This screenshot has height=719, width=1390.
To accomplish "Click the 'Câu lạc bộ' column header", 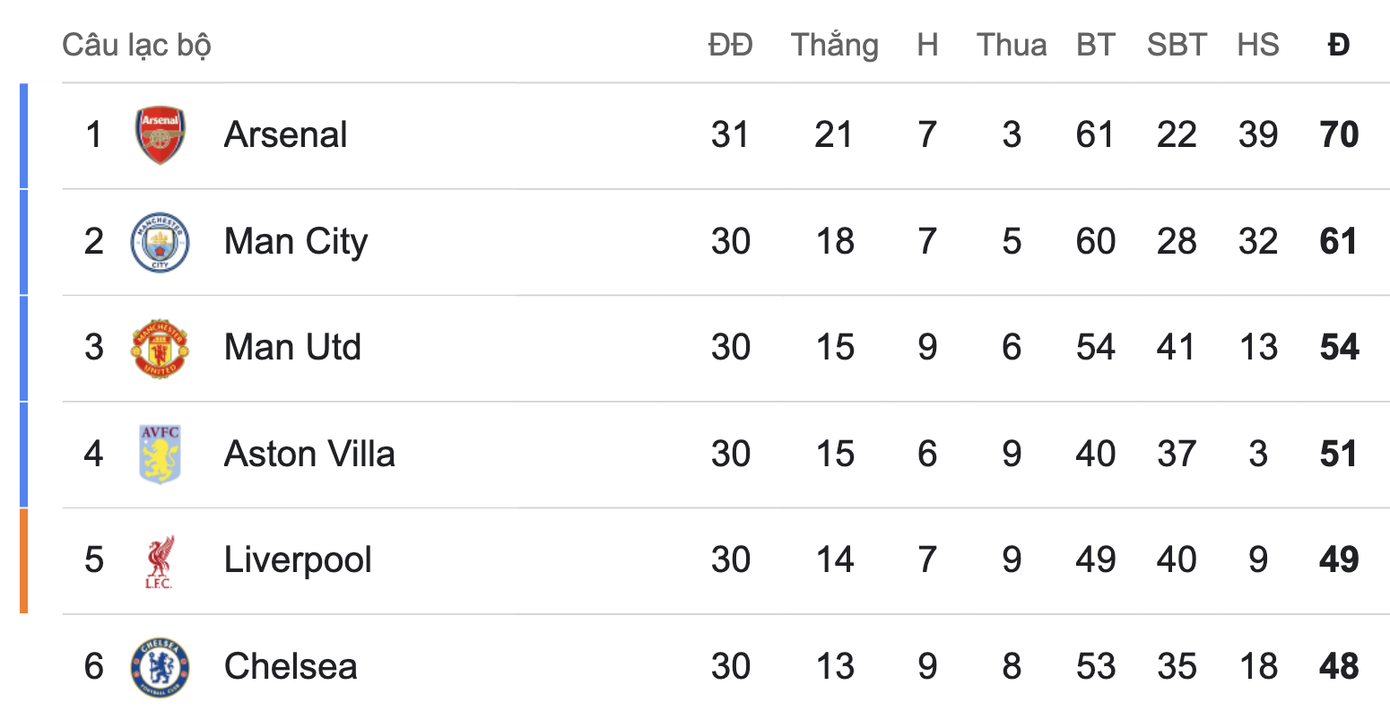I will coord(136,45).
